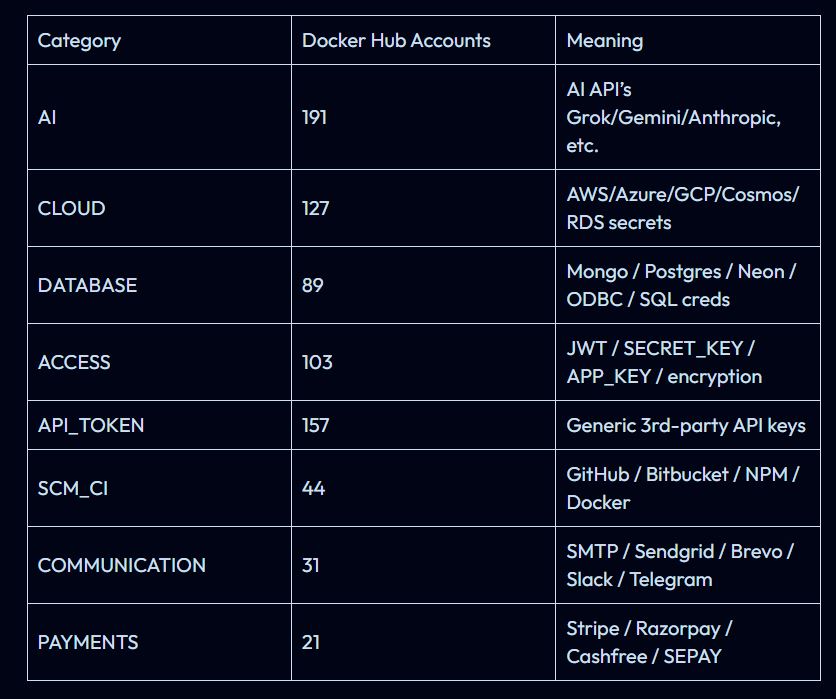Select the PAYMENTS category cell
Viewport: 836px width, 699px height.
88,642
